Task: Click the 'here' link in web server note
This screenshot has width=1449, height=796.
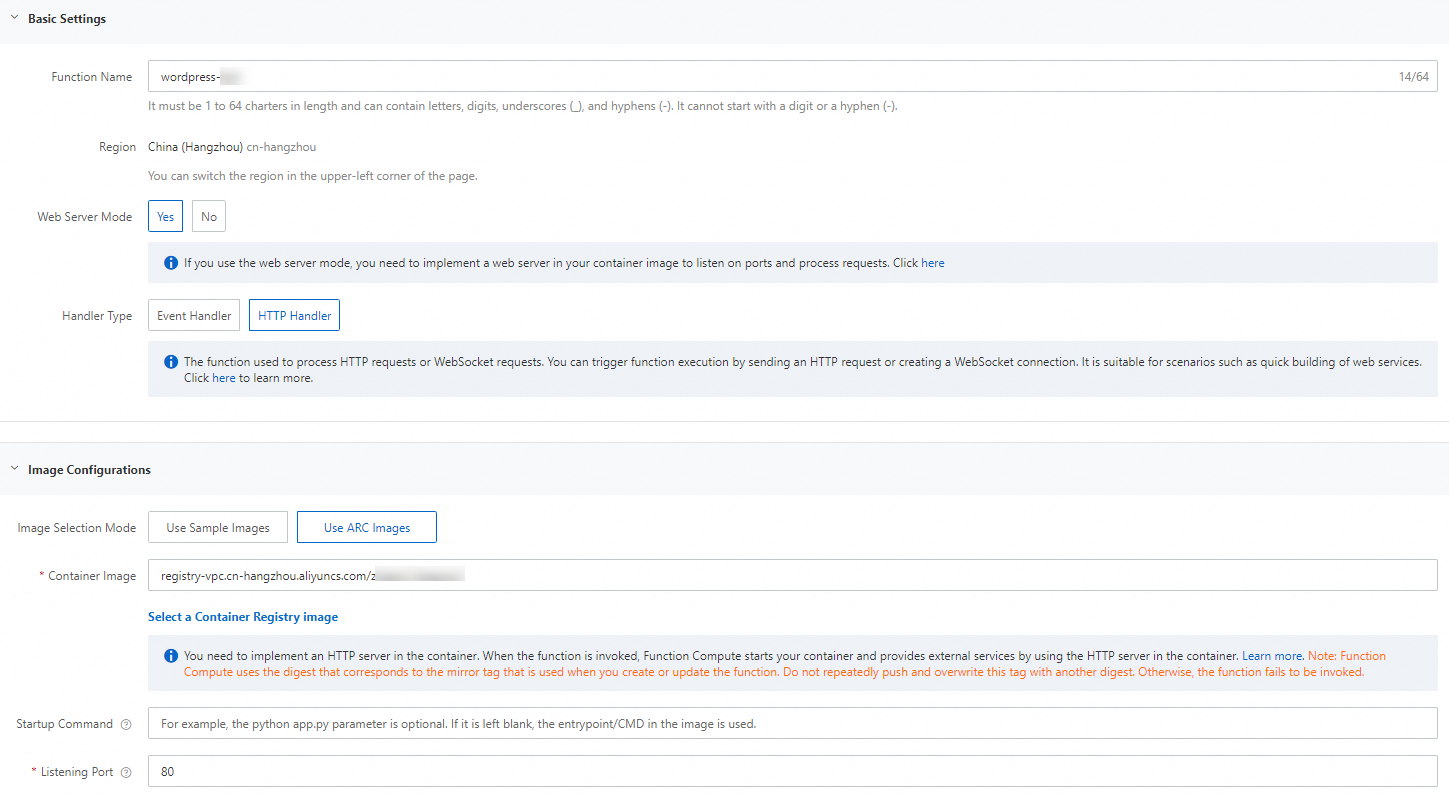Action: tap(932, 263)
